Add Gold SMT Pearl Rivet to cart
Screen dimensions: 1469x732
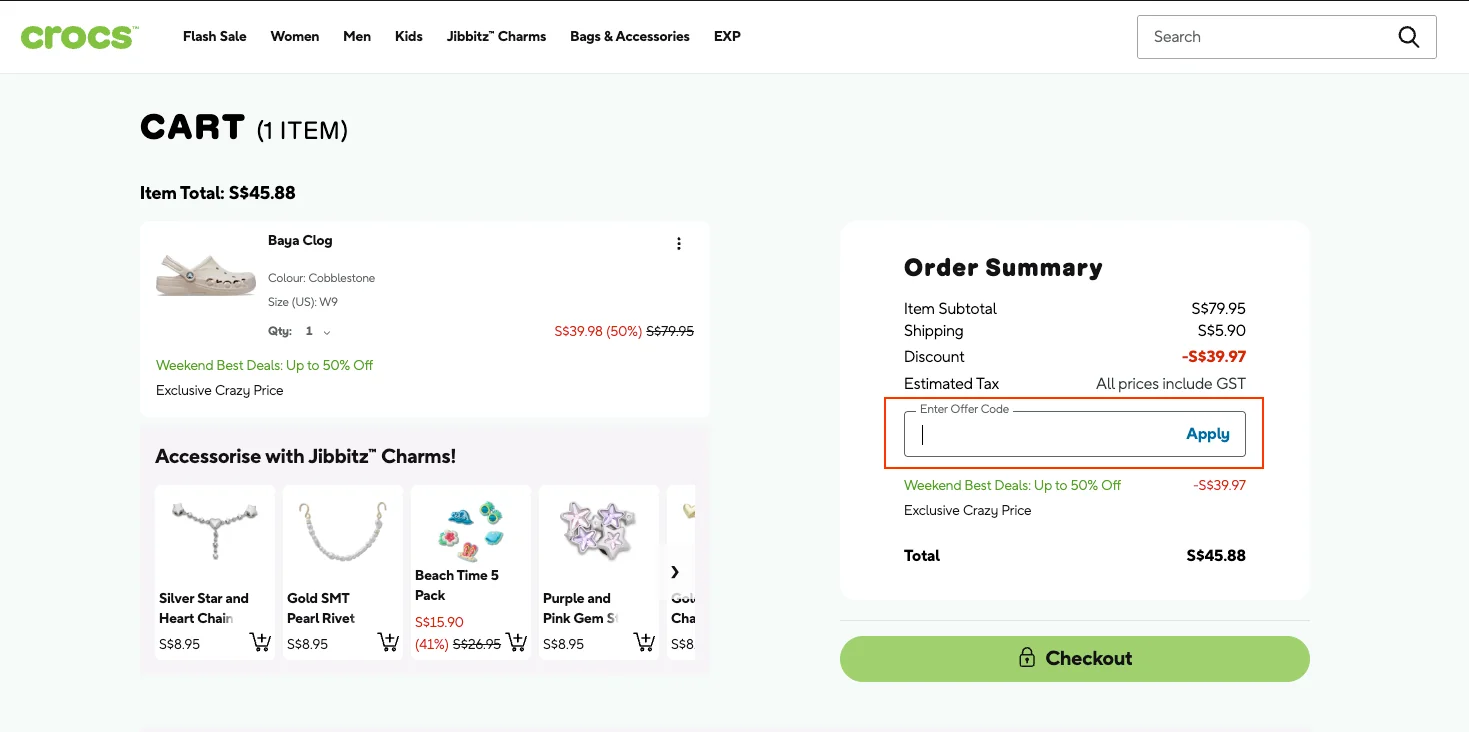coord(388,642)
